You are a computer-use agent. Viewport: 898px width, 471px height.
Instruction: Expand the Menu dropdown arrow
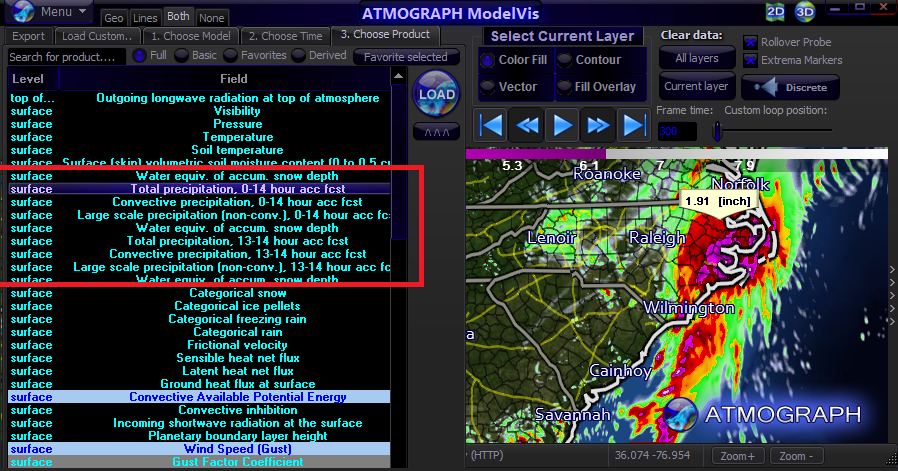82,11
